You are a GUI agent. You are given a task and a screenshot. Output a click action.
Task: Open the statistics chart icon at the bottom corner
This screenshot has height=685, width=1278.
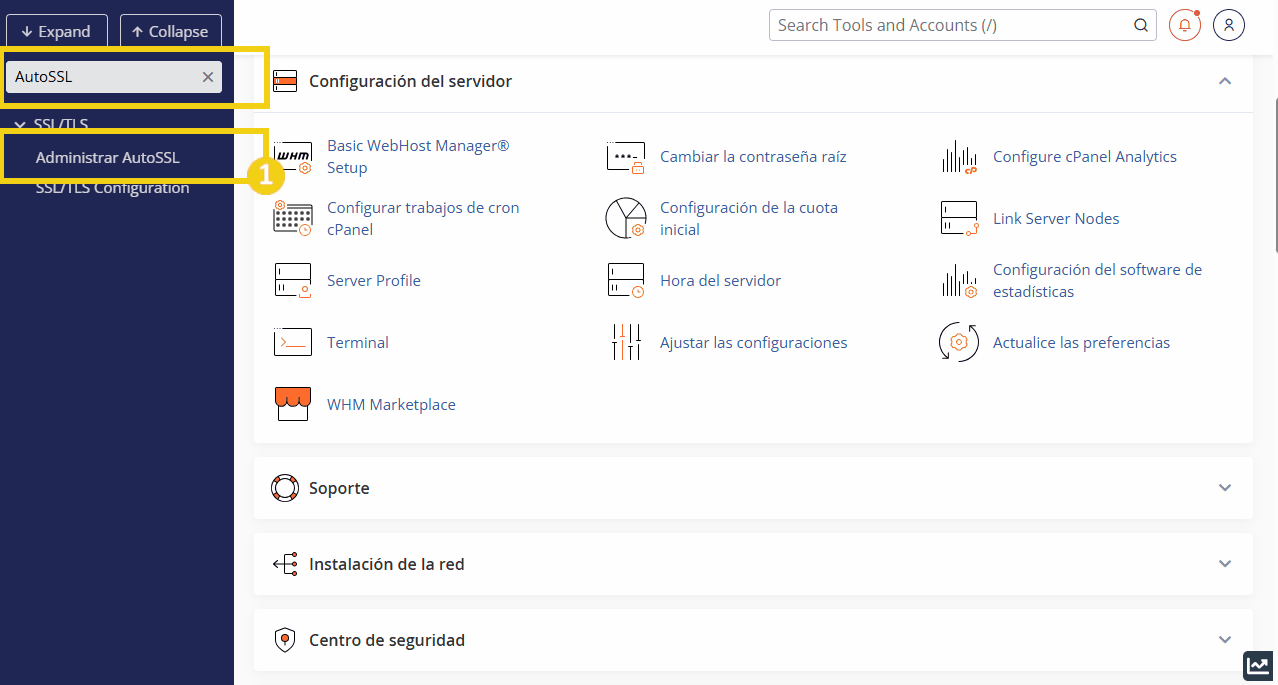coord(1257,665)
